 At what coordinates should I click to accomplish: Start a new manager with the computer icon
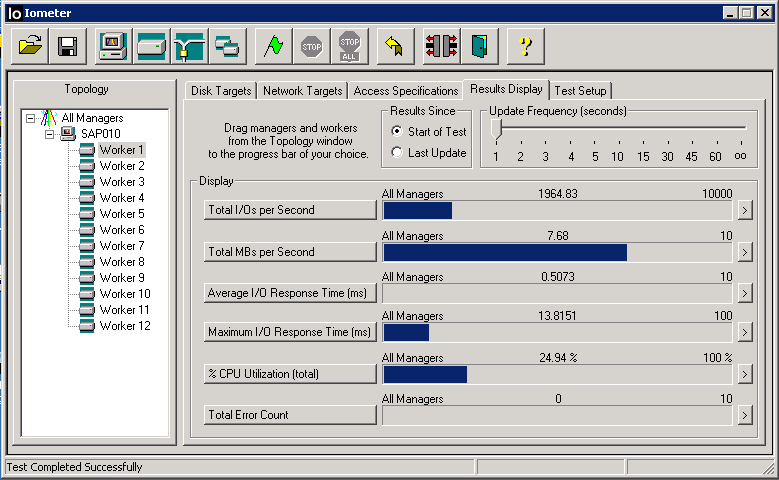pyautogui.click(x=113, y=47)
